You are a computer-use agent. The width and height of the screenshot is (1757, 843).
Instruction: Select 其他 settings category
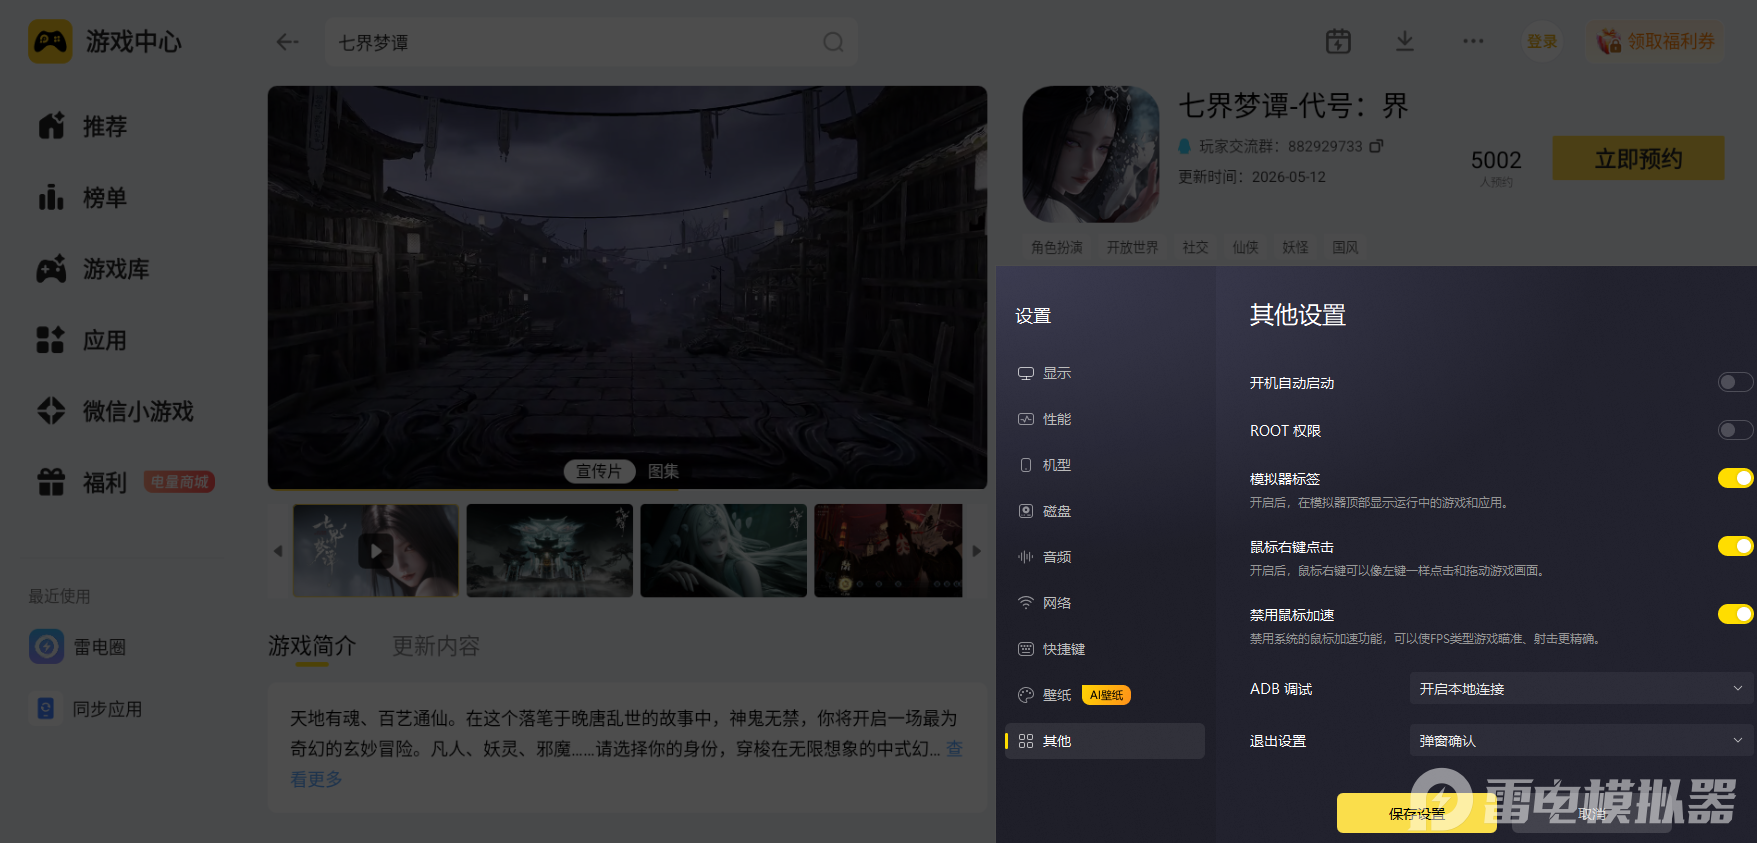point(1105,741)
